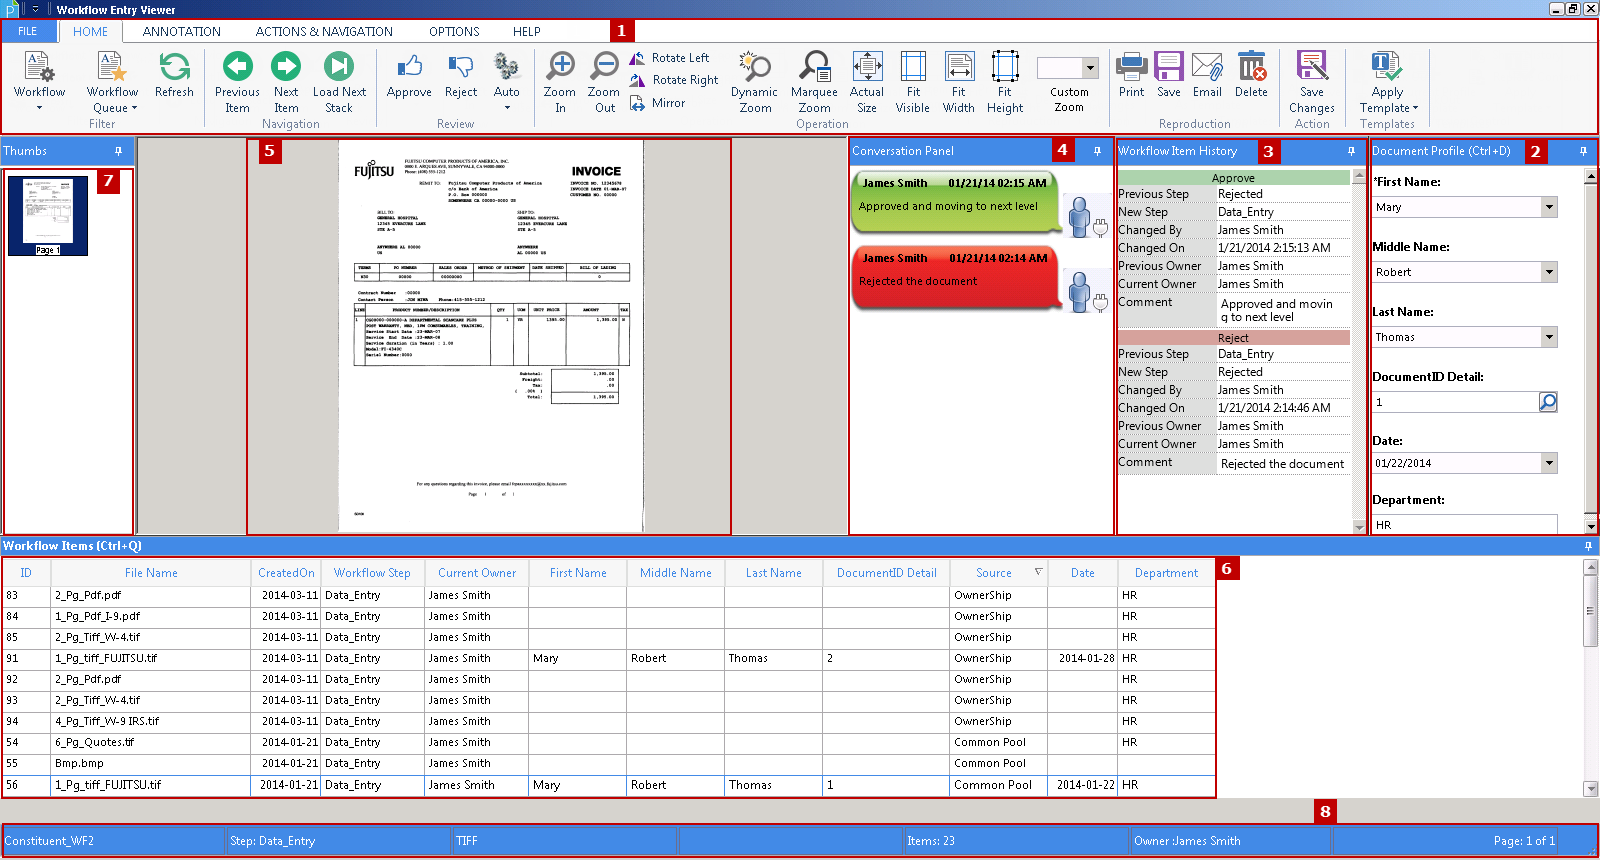Rotate Left the invoice image
The width and height of the screenshot is (1600, 860).
click(x=669, y=58)
